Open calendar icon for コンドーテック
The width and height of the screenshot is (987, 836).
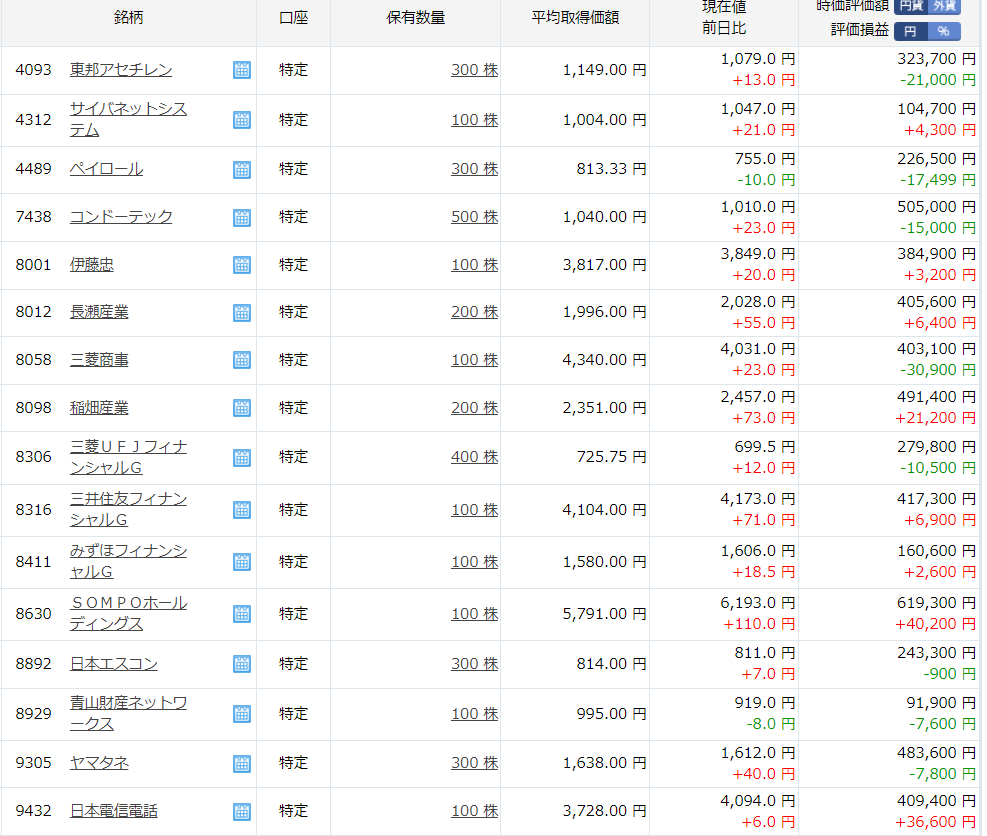coord(242,217)
